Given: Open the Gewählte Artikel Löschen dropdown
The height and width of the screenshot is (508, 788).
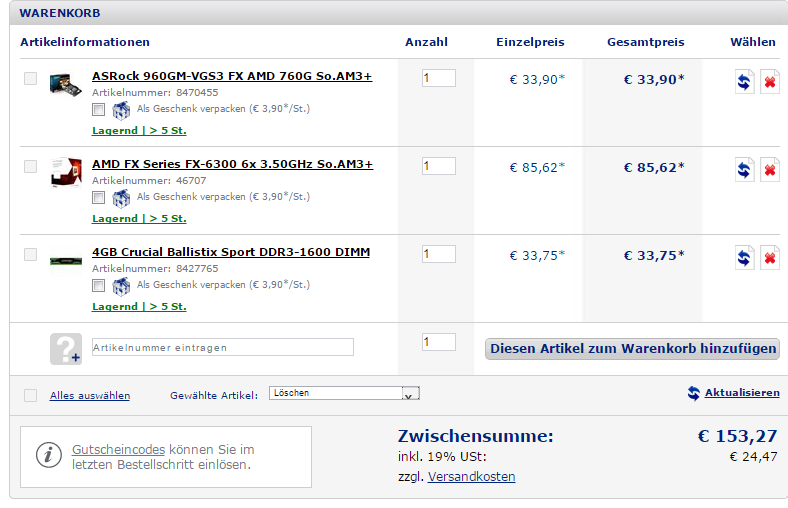Looking at the screenshot, I should pyautogui.click(x=343, y=394).
